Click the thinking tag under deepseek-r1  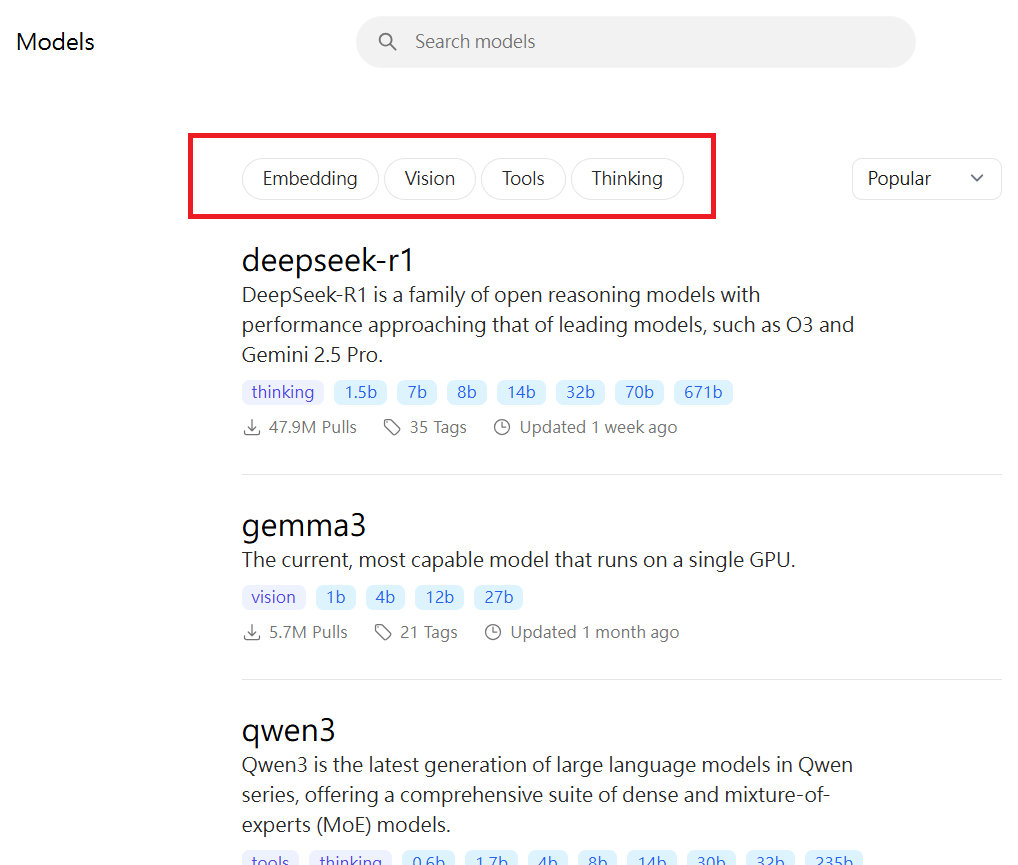[283, 392]
